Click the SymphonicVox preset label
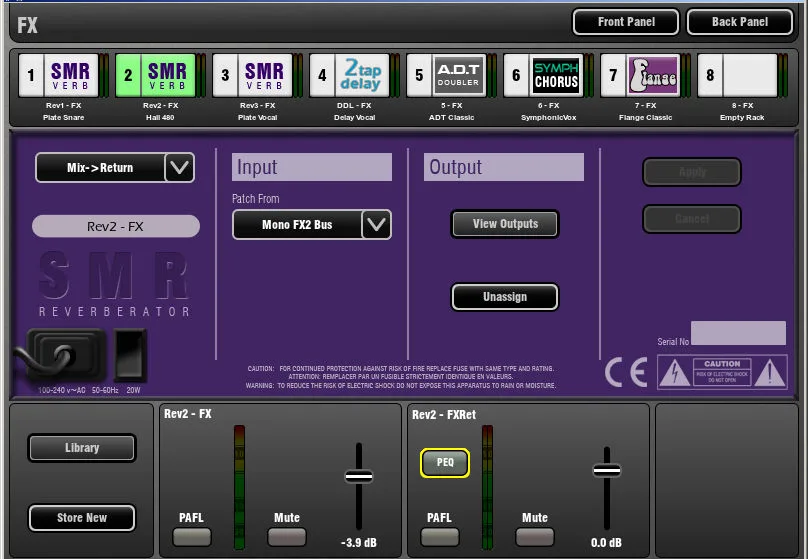 point(548,117)
